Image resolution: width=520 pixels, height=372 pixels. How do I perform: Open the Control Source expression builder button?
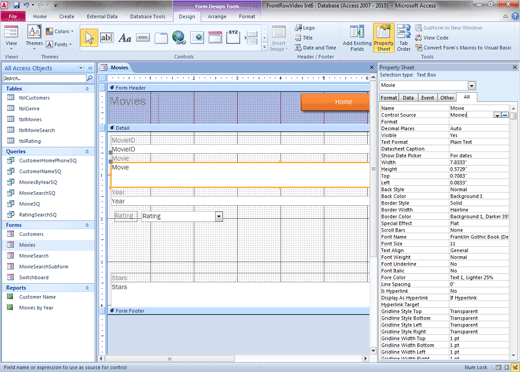505,115
